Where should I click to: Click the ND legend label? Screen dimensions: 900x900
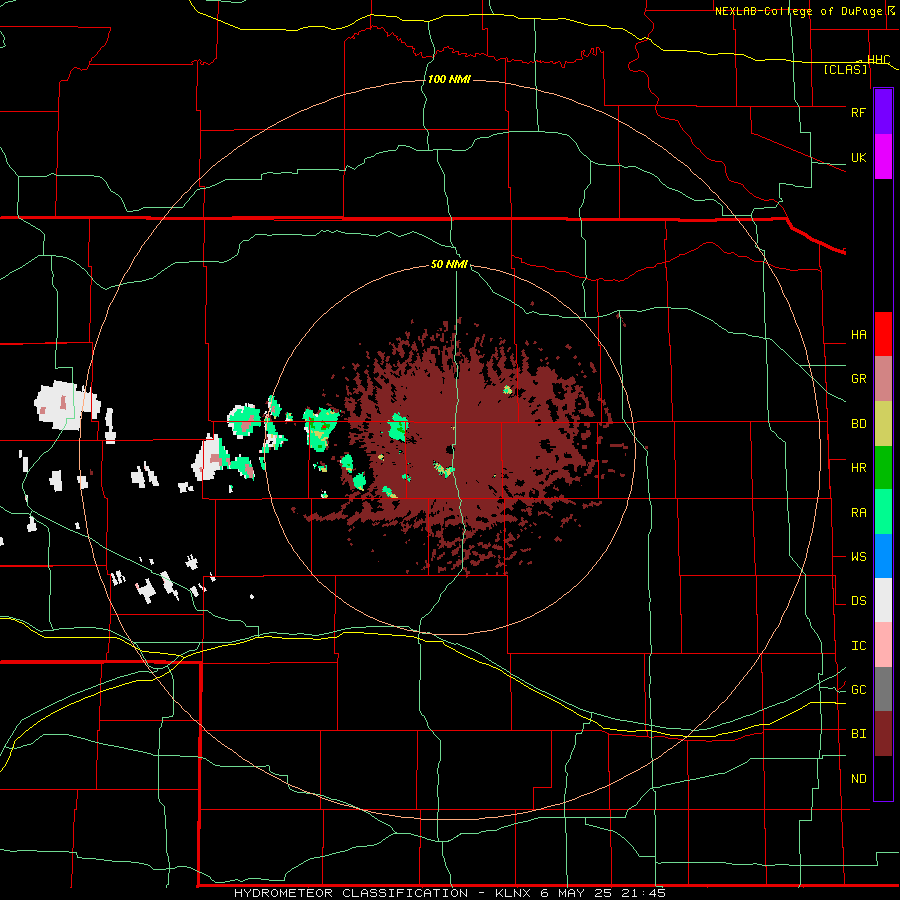859,779
